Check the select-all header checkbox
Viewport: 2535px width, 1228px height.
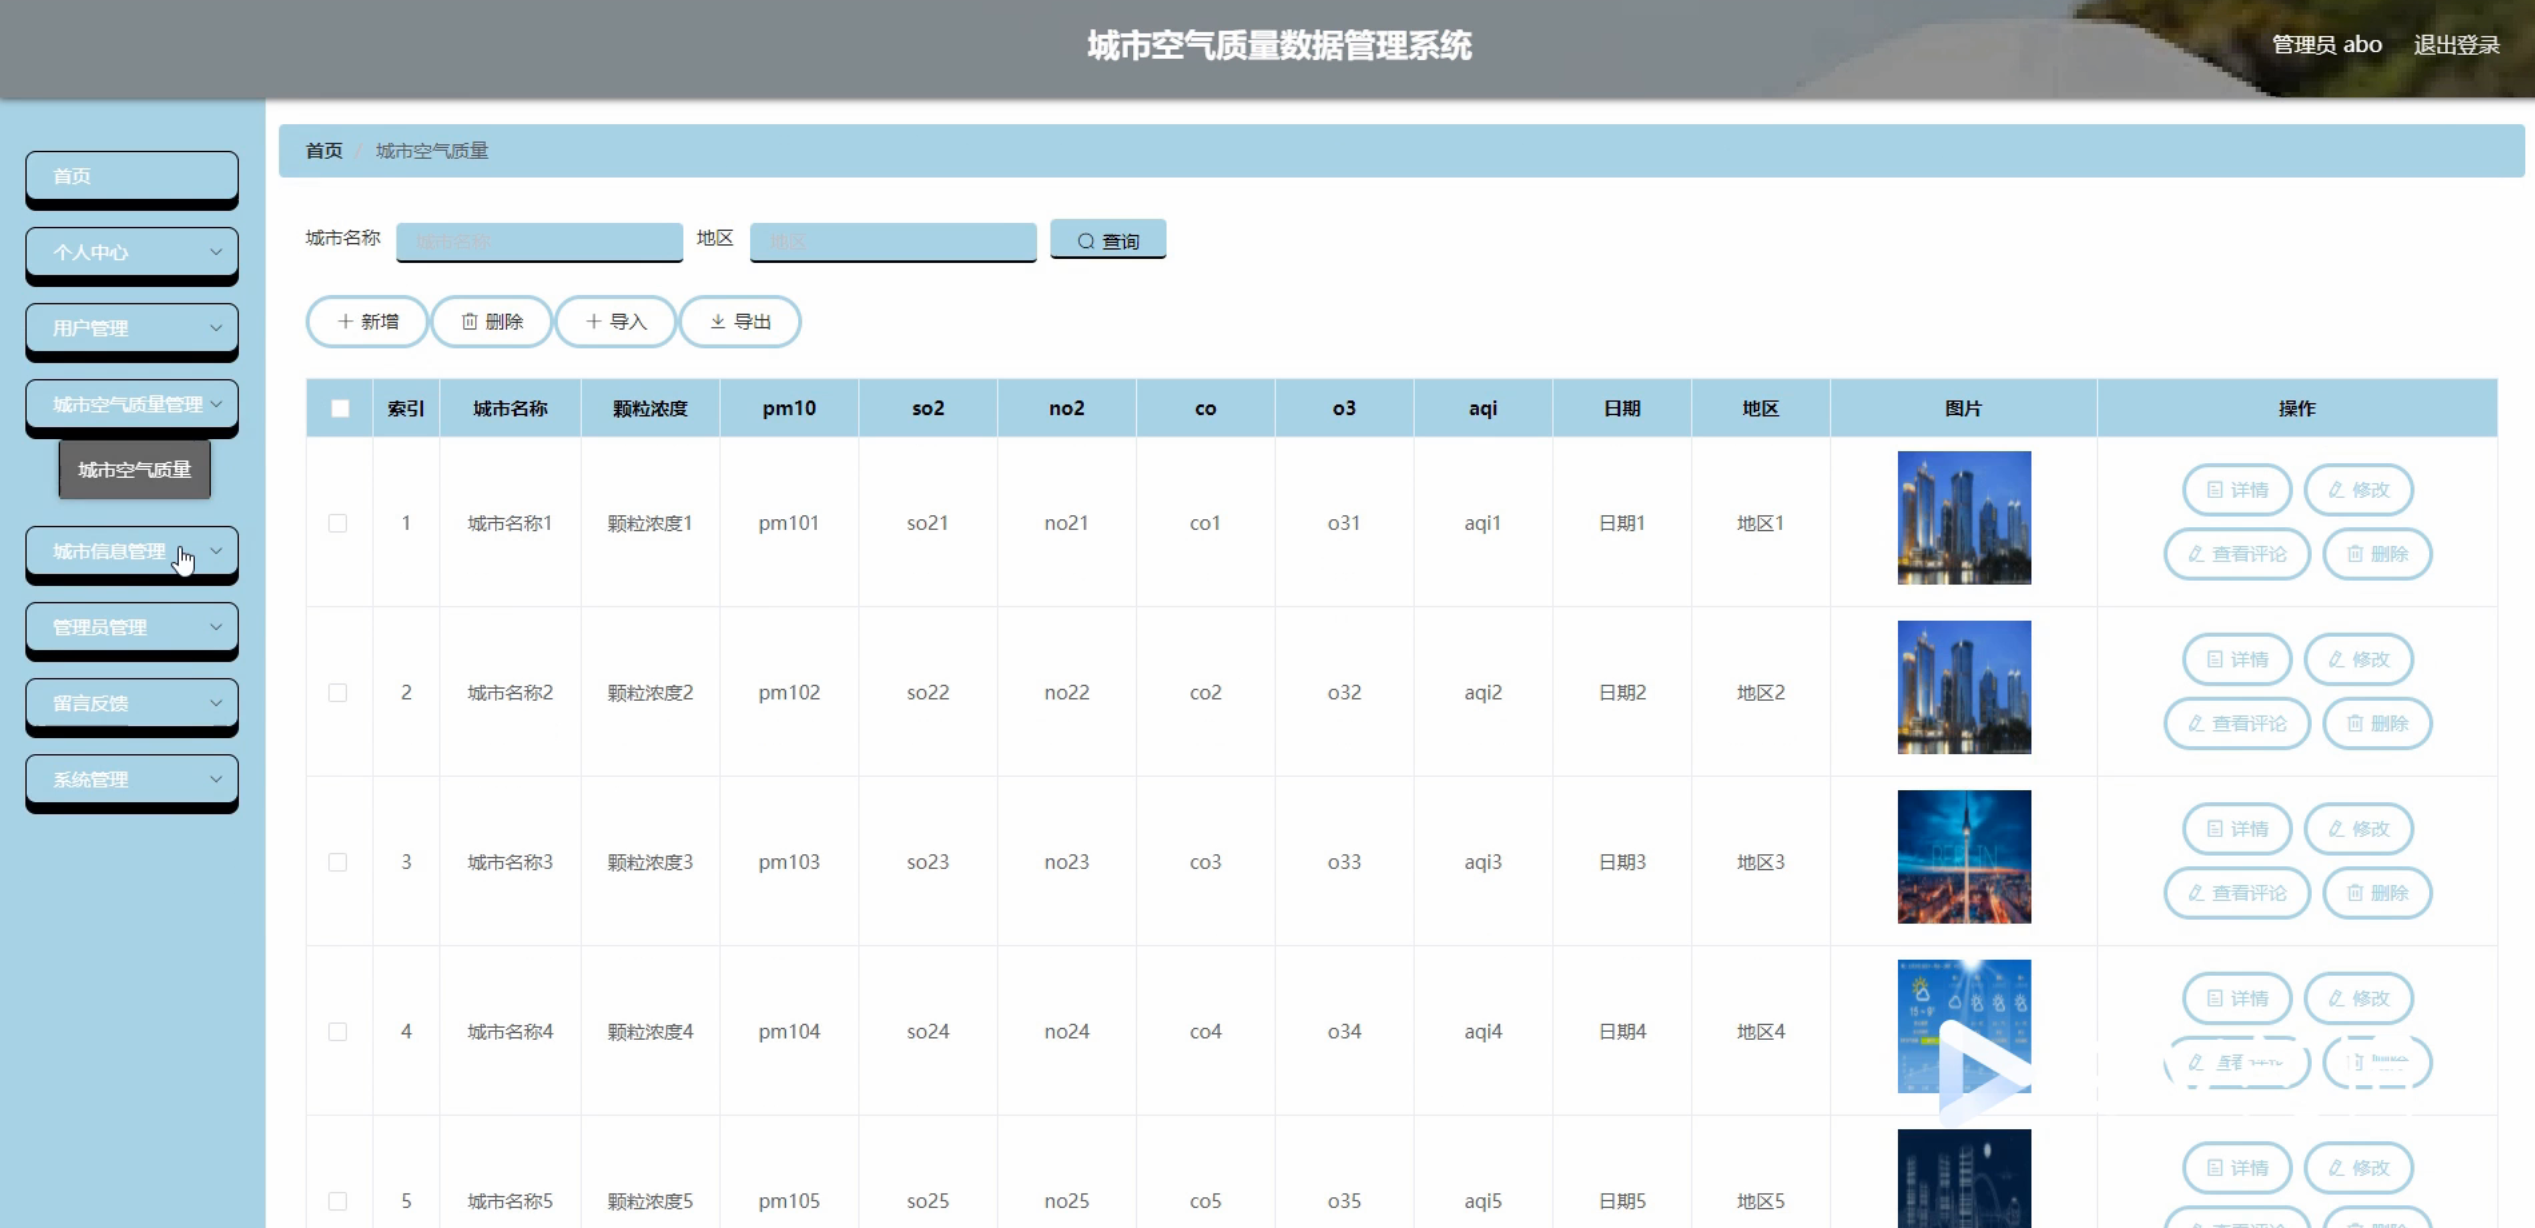[340, 408]
